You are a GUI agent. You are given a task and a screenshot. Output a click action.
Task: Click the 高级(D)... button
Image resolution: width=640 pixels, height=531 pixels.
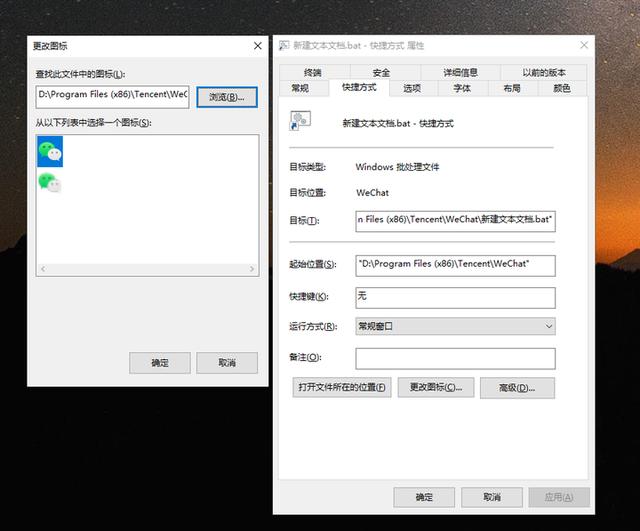tap(517, 388)
